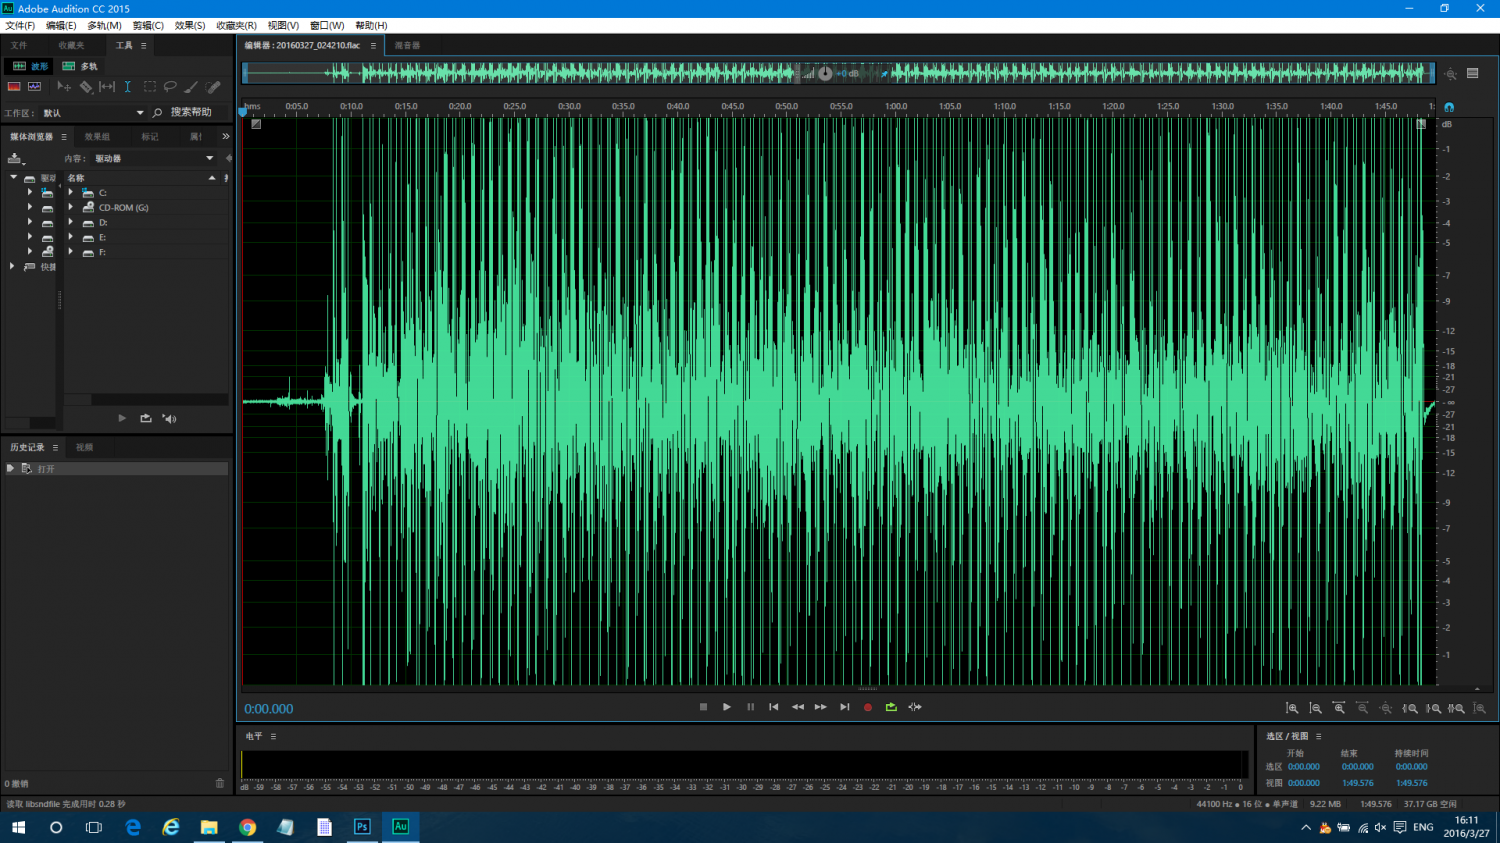Click zoom out time icon
Screen dimensions: 1500x843
coord(1363,708)
